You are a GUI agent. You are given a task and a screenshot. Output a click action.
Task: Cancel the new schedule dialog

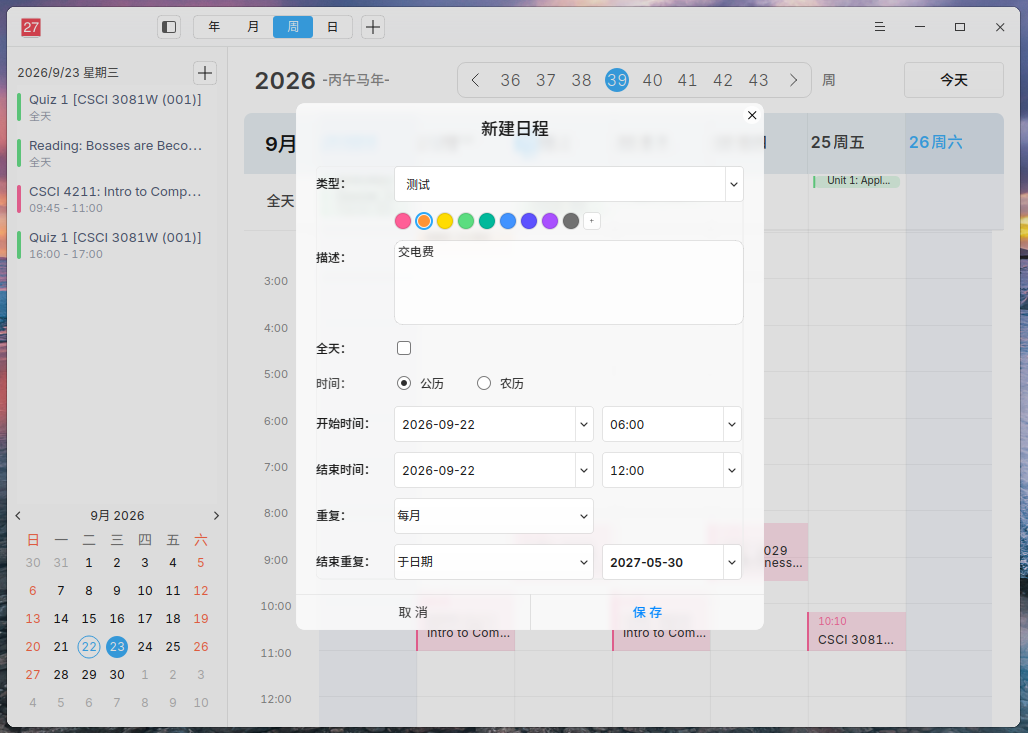(413, 612)
